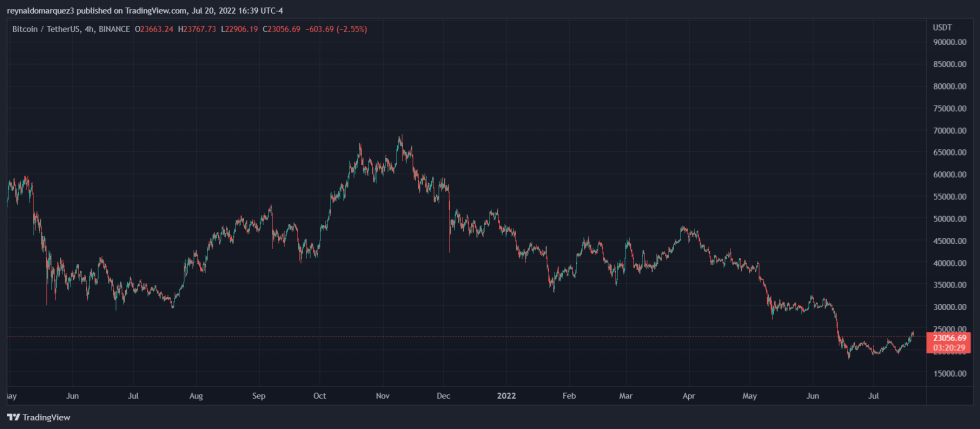Screen dimensions: 980x429
Task: Click the 60000.00 price axis label
Action: click(x=950, y=175)
